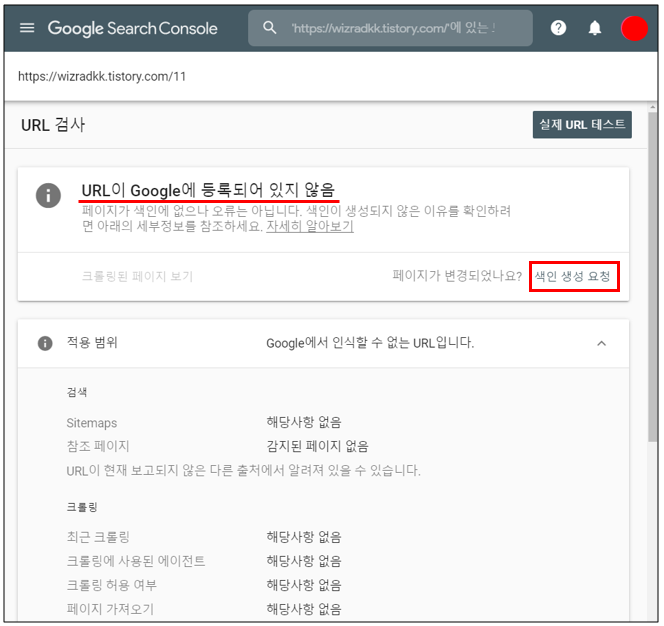664x626 pixels.
Task: Click the info icon next to 적용 범위
Action: tap(45, 343)
